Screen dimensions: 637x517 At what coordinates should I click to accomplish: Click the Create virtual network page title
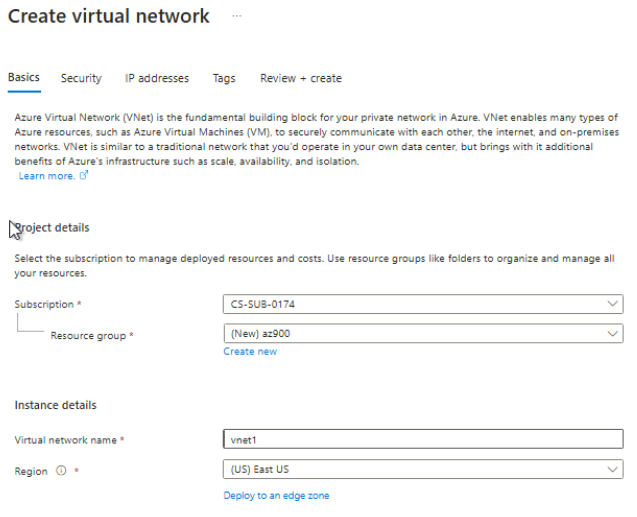pyautogui.click(x=109, y=17)
